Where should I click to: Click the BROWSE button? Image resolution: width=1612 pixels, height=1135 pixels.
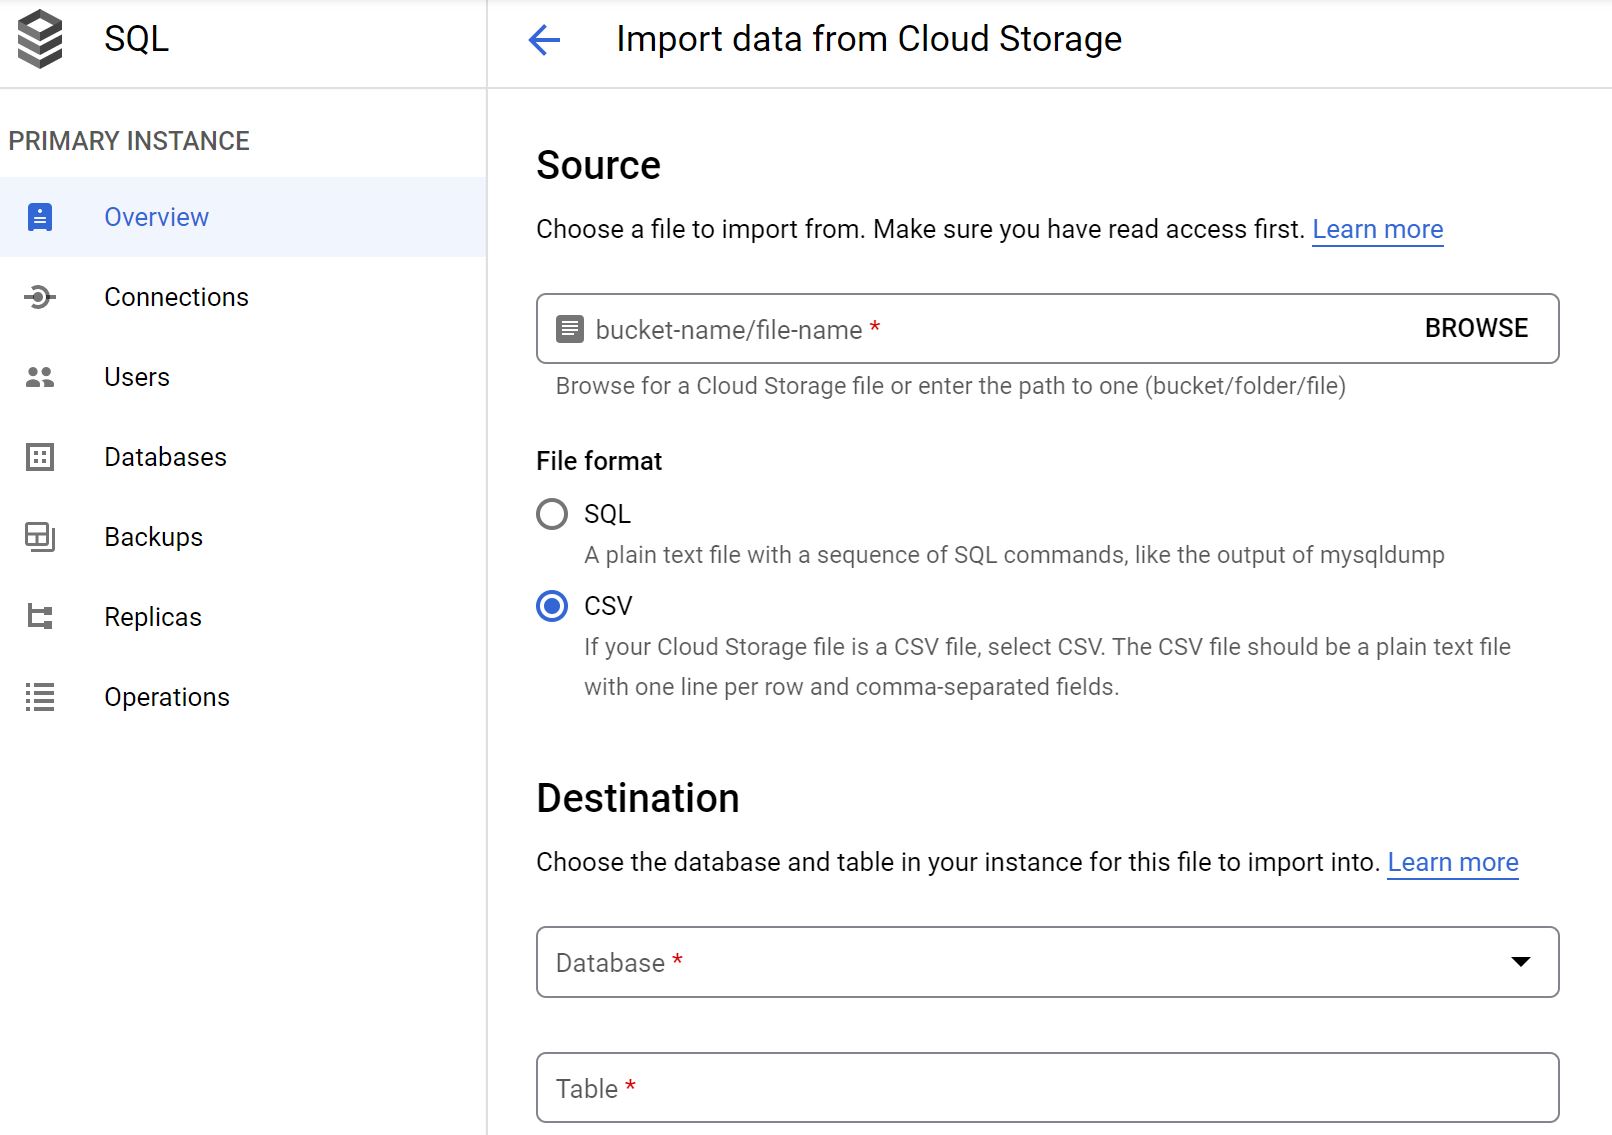tap(1475, 328)
